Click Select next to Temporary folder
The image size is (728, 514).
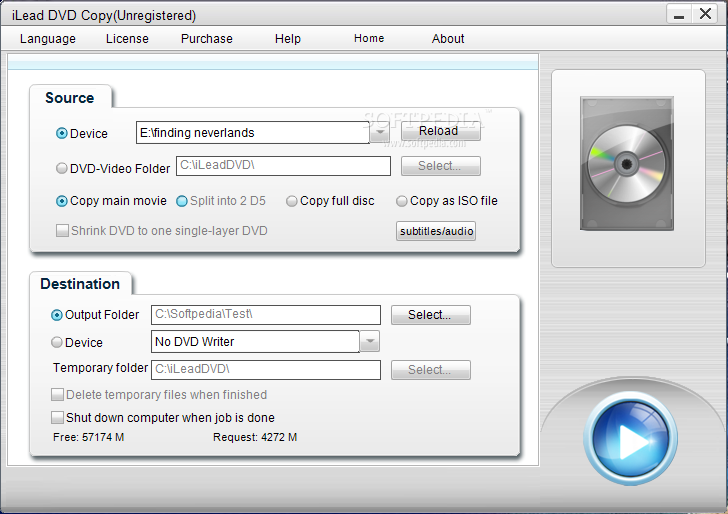tap(431, 370)
